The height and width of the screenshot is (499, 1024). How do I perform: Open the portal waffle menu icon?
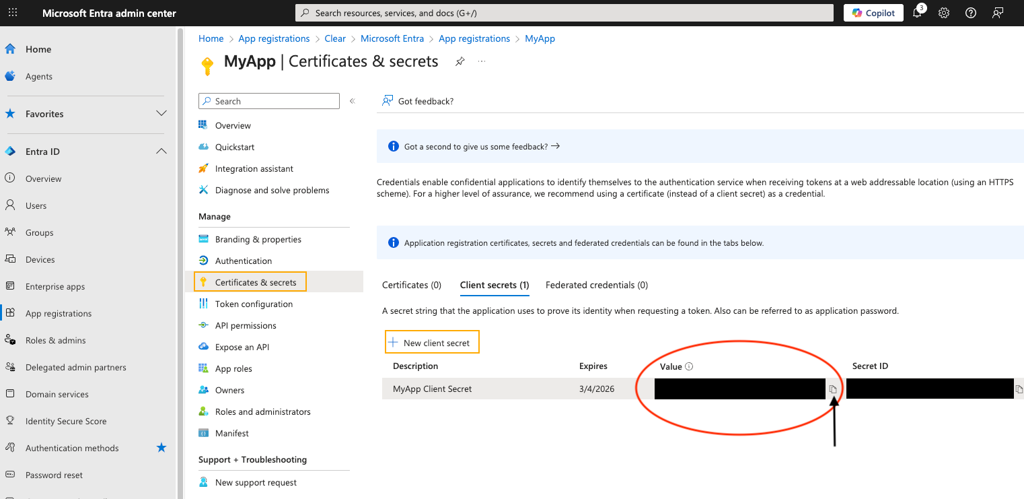pos(13,13)
